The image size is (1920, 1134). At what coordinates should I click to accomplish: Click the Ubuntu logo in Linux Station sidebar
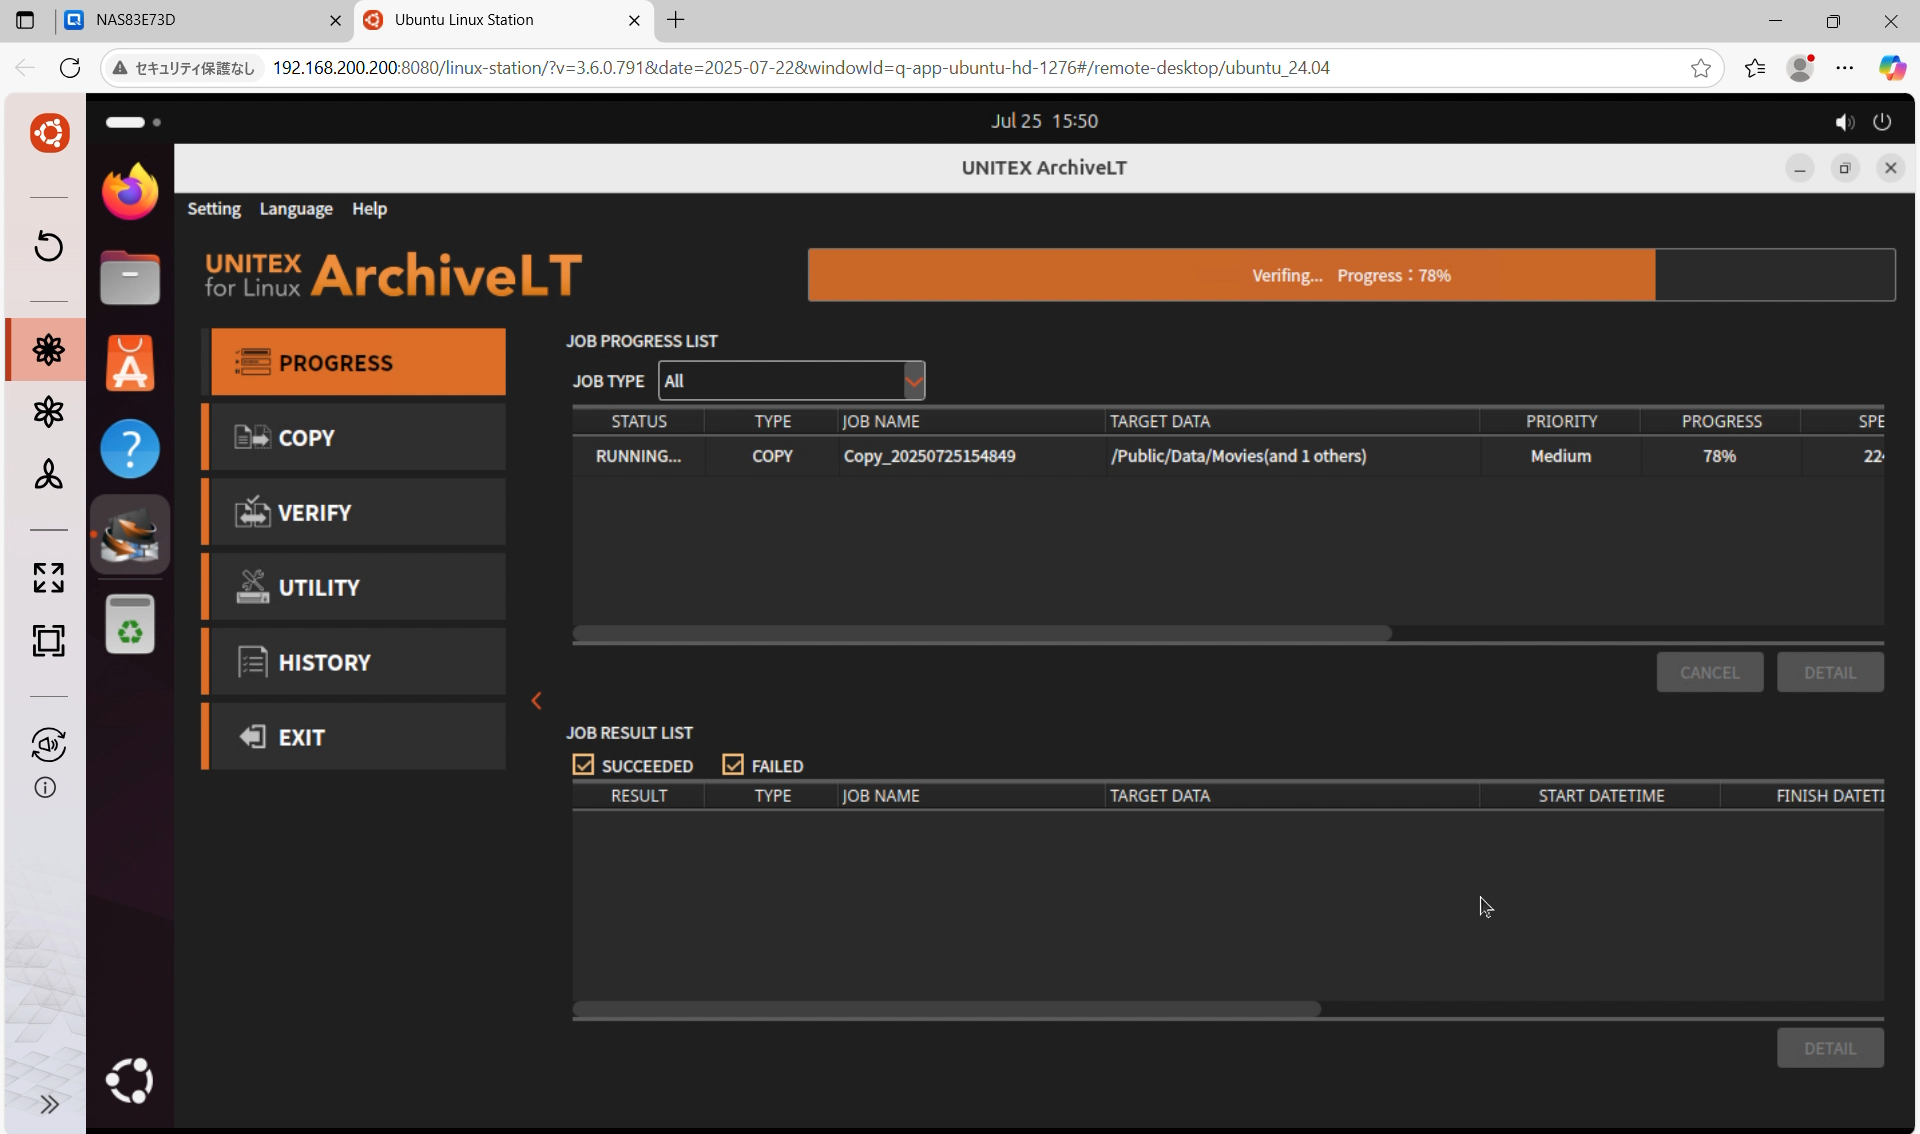[49, 133]
